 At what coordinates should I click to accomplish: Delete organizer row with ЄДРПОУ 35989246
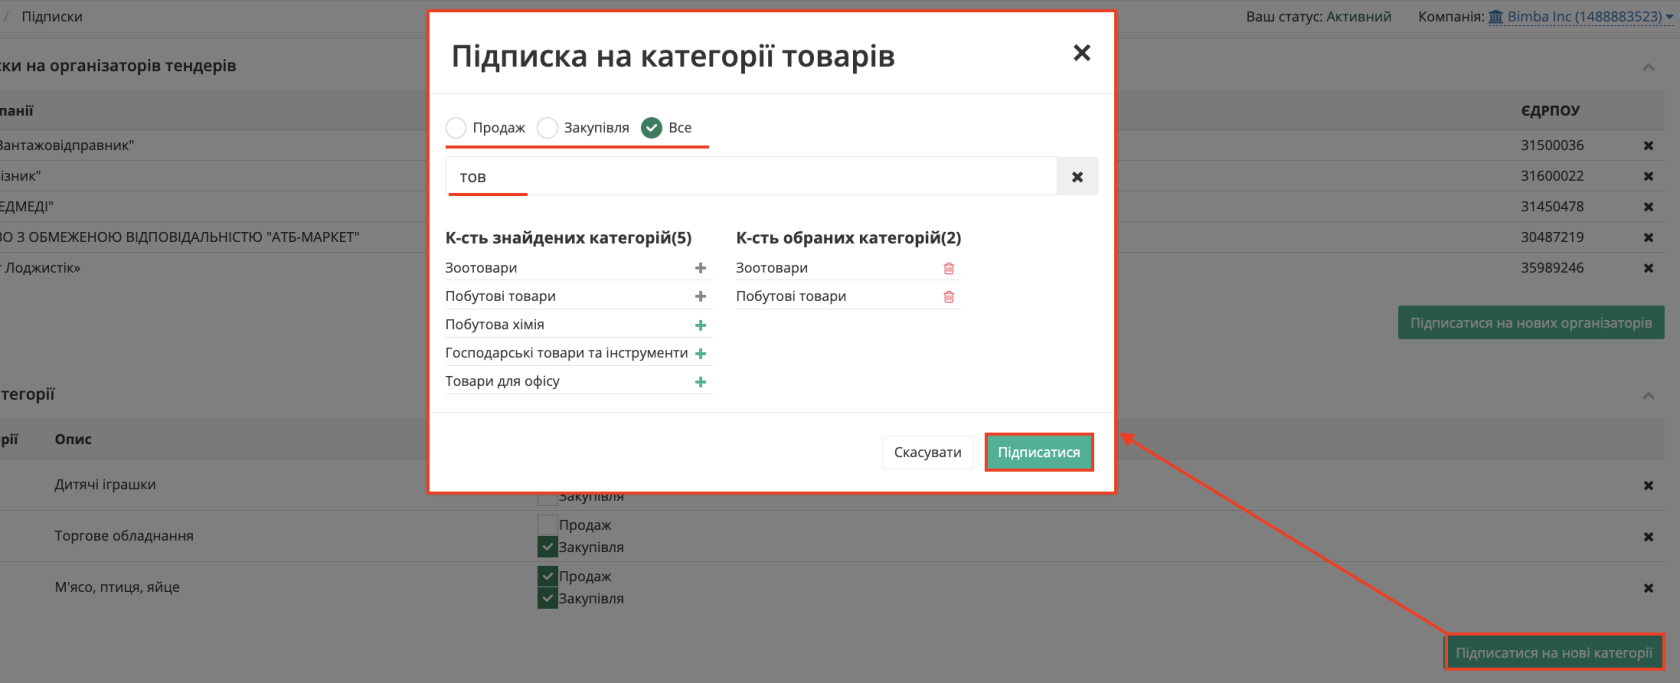(1648, 268)
